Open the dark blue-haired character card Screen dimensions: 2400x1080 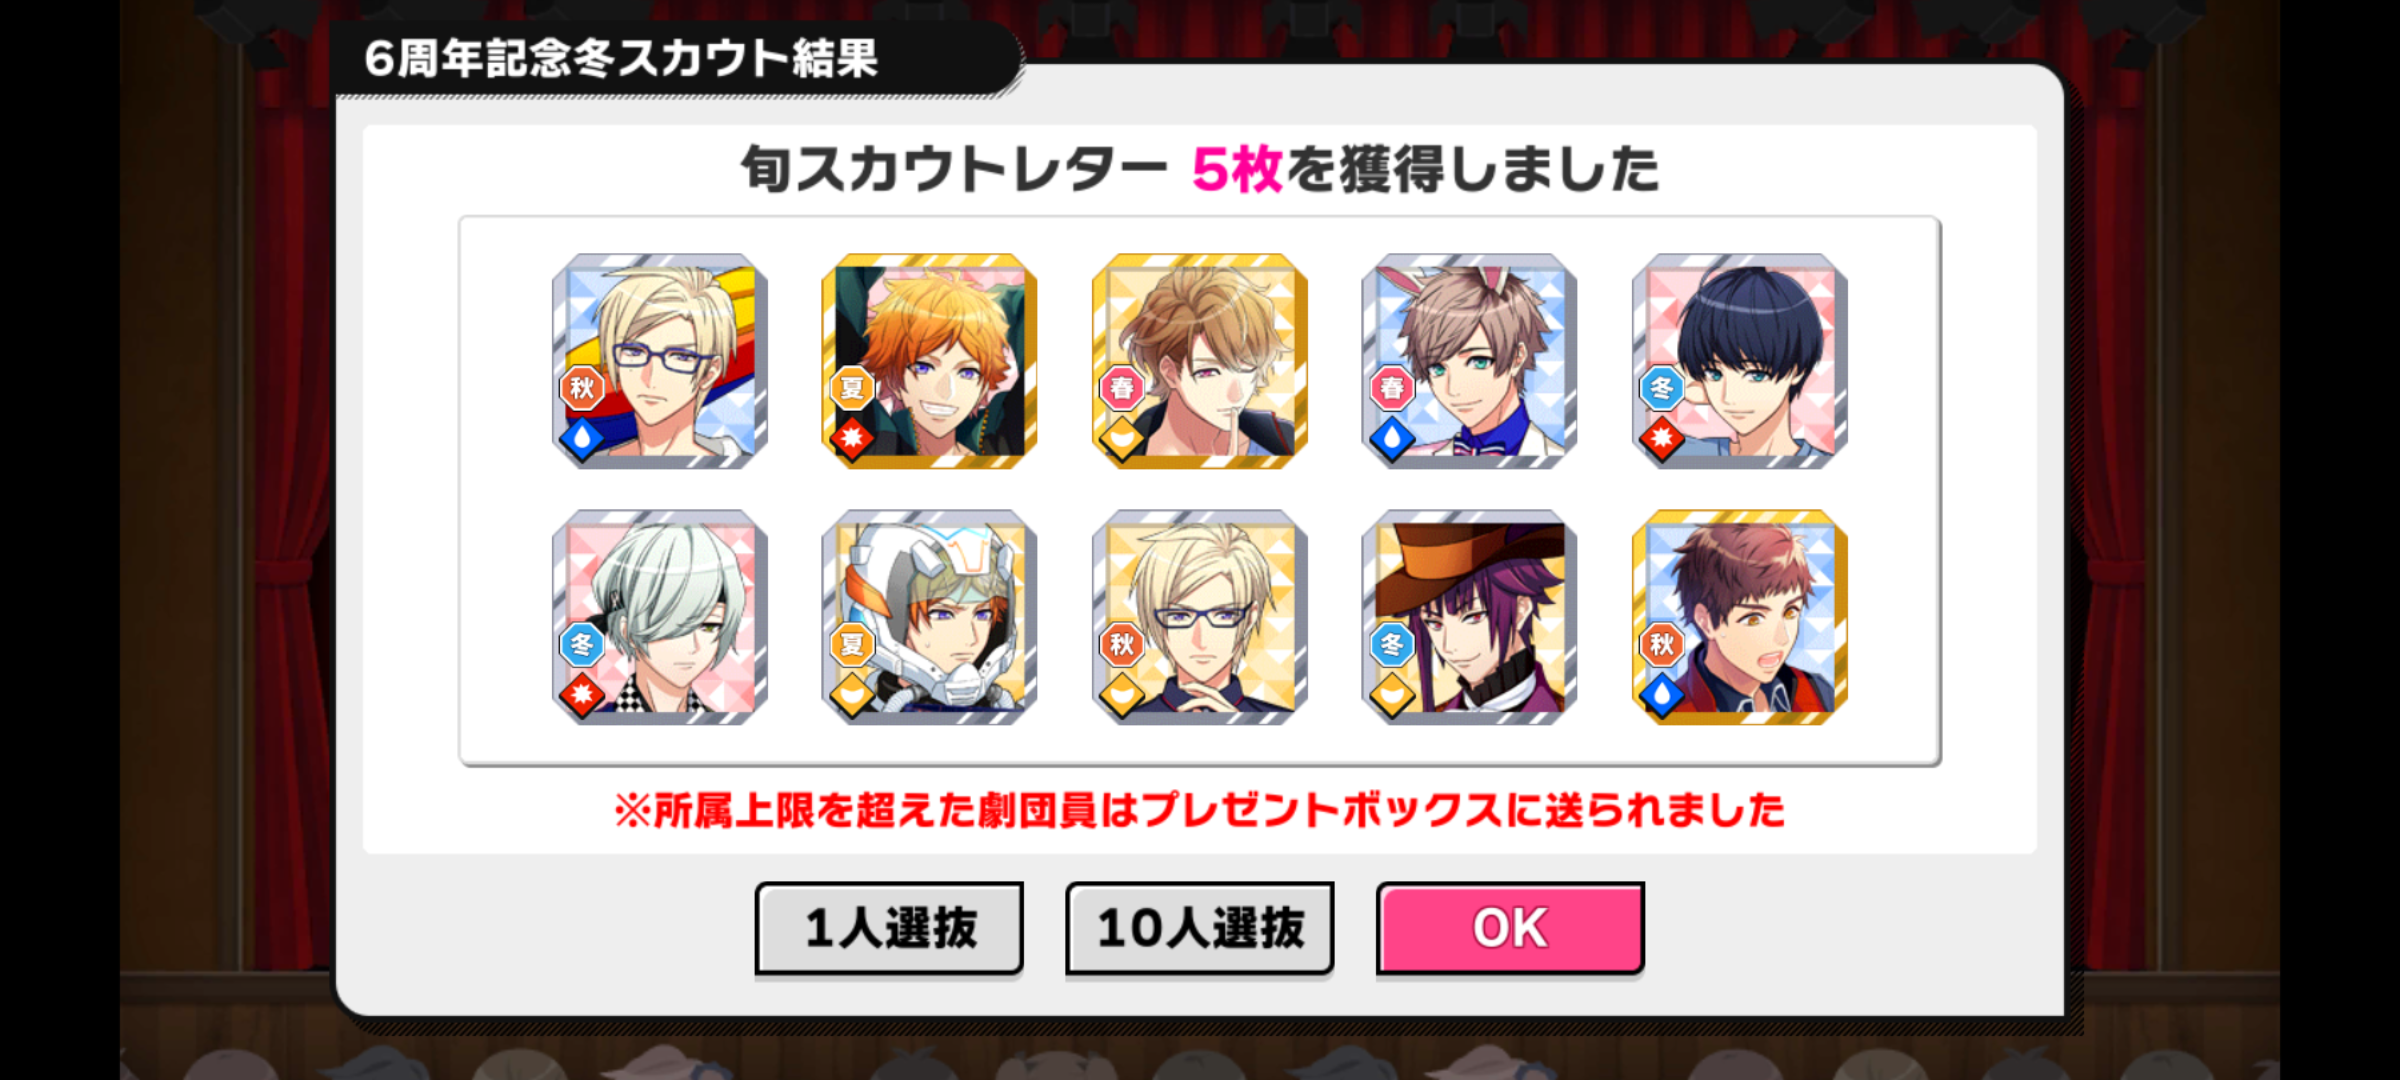[x=1740, y=361]
